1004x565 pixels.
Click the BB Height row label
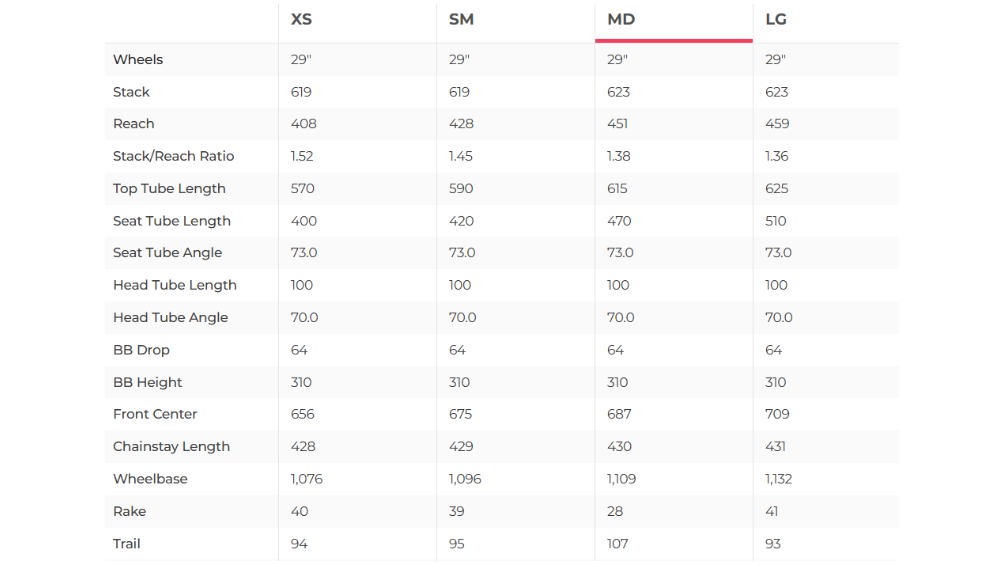(148, 382)
